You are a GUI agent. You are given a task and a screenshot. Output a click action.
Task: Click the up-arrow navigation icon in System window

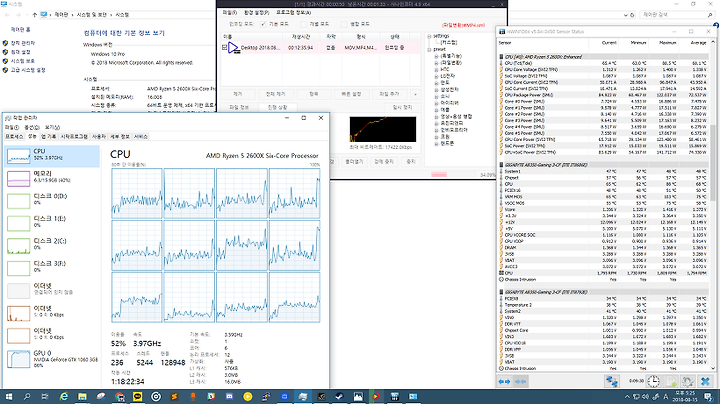pyautogui.click(x=34, y=15)
